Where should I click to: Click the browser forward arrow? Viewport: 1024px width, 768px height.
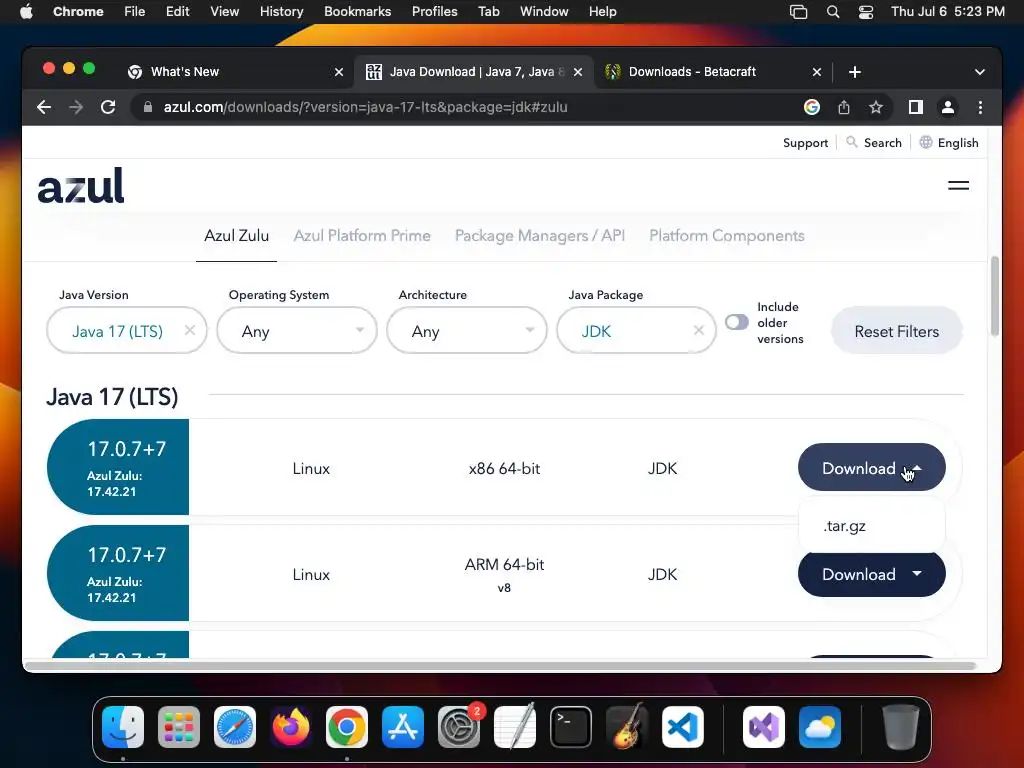76,107
